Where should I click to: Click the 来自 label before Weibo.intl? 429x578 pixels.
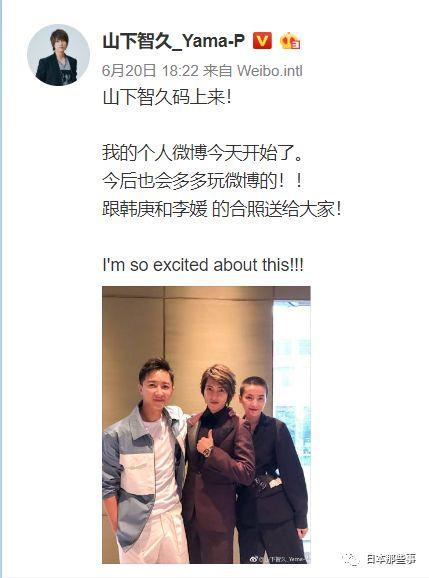coord(217,70)
